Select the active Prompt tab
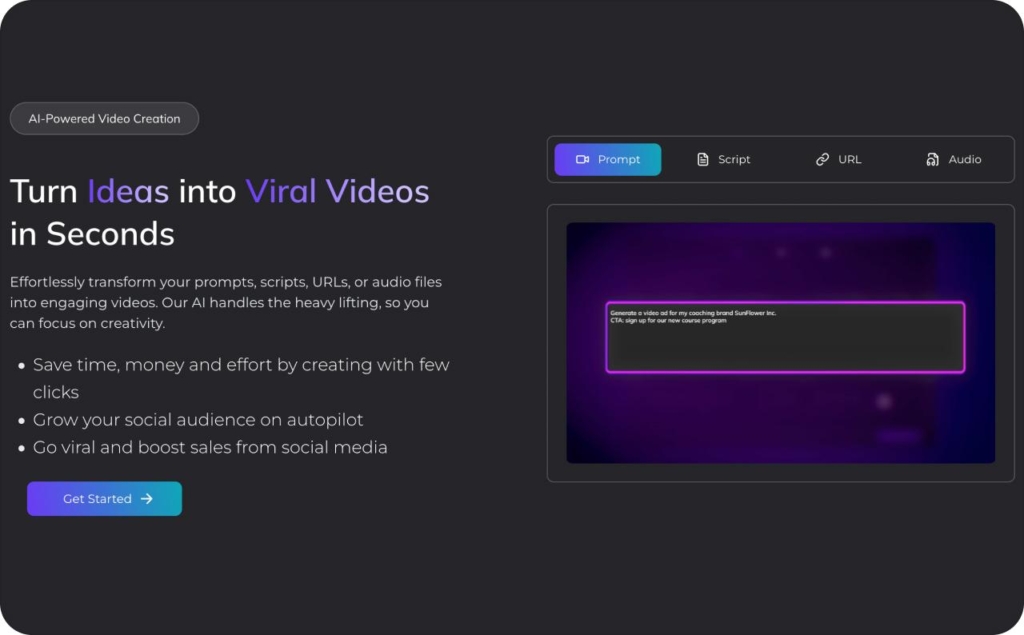The width and height of the screenshot is (1024, 635). point(607,159)
